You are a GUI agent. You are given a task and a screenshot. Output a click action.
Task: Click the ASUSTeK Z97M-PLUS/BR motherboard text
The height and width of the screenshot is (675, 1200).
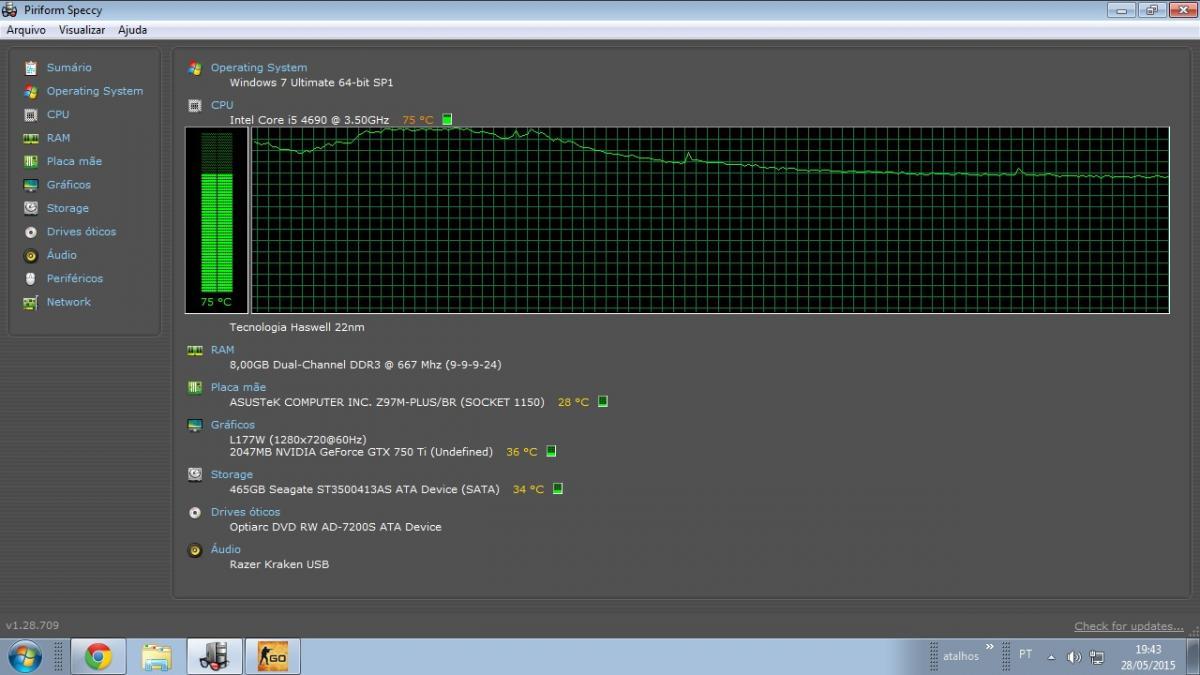387,402
